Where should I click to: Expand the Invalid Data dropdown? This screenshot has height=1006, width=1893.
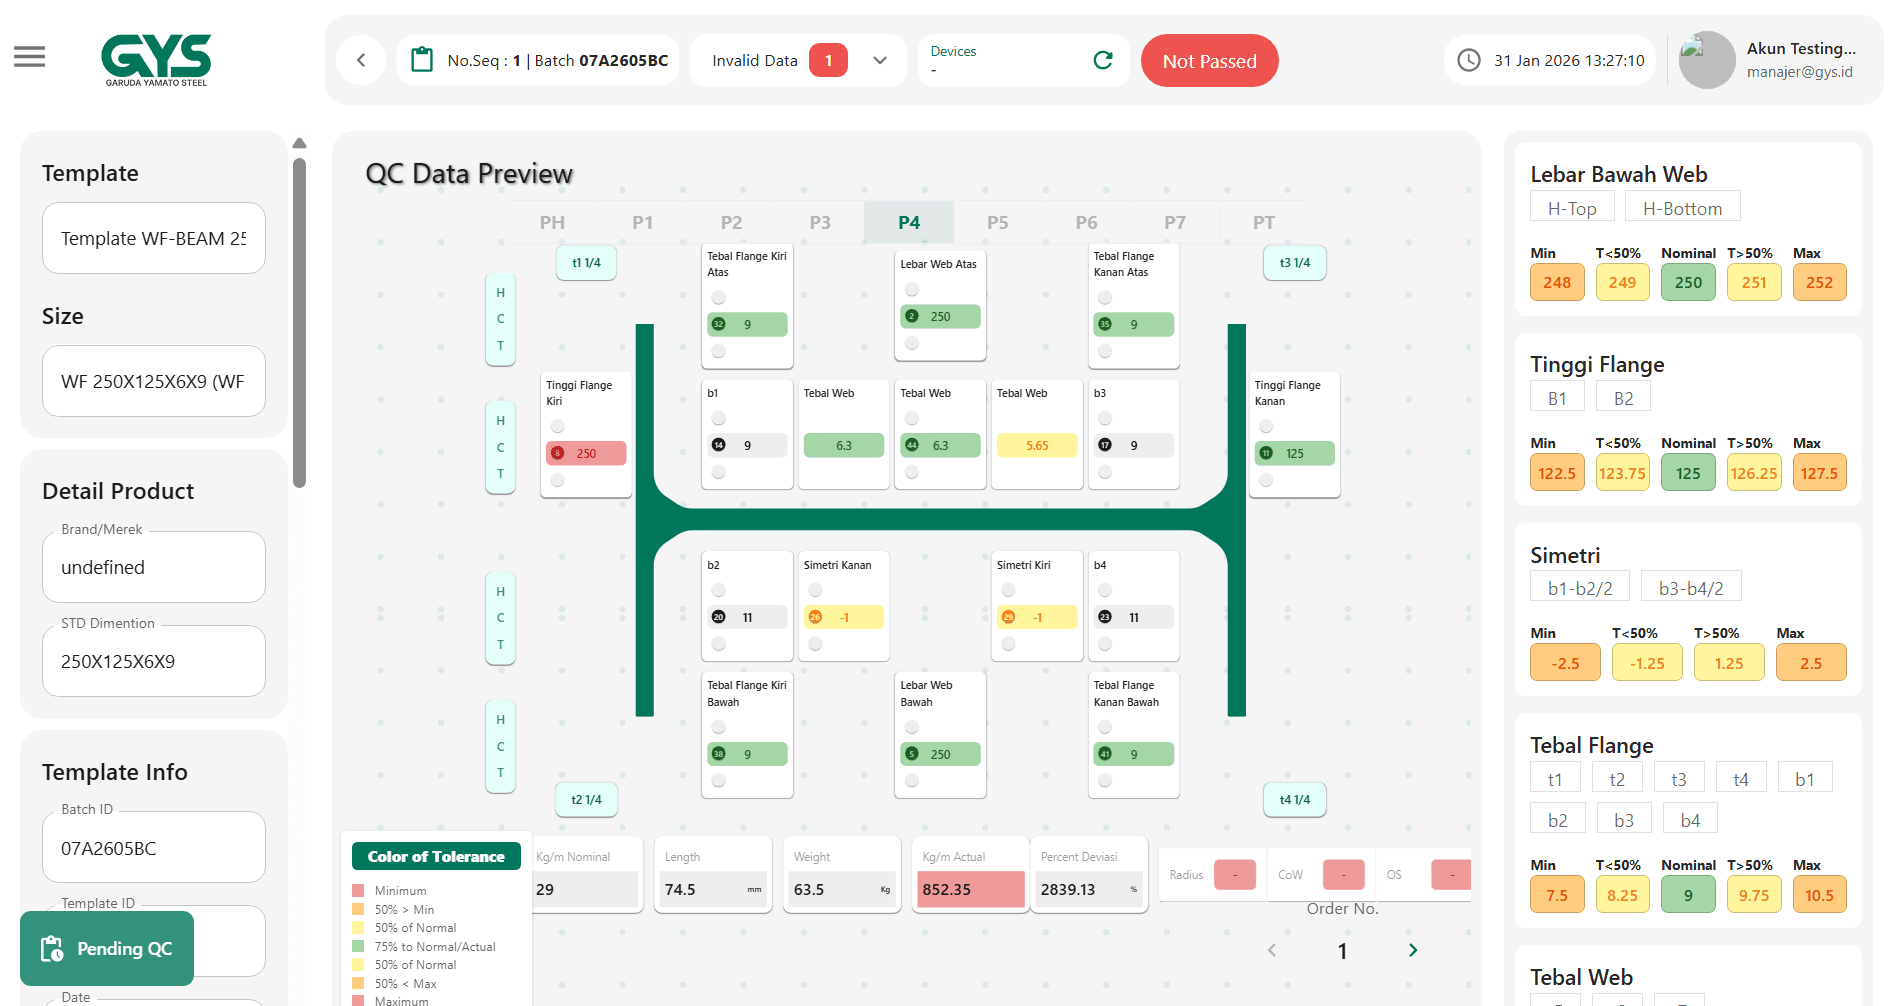point(880,60)
